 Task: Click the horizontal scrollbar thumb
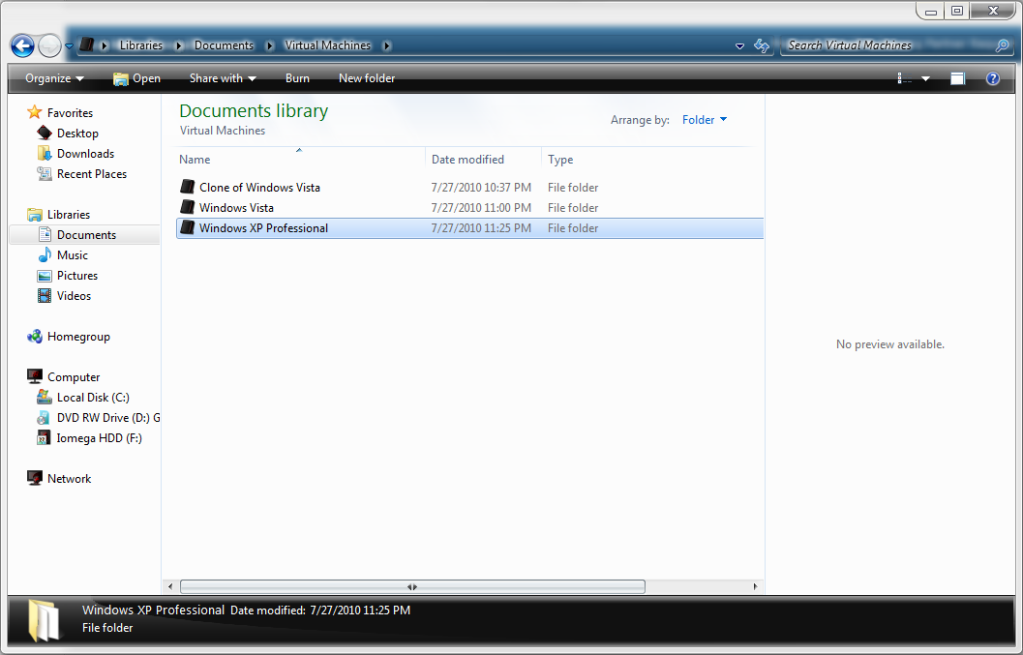pos(412,586)
